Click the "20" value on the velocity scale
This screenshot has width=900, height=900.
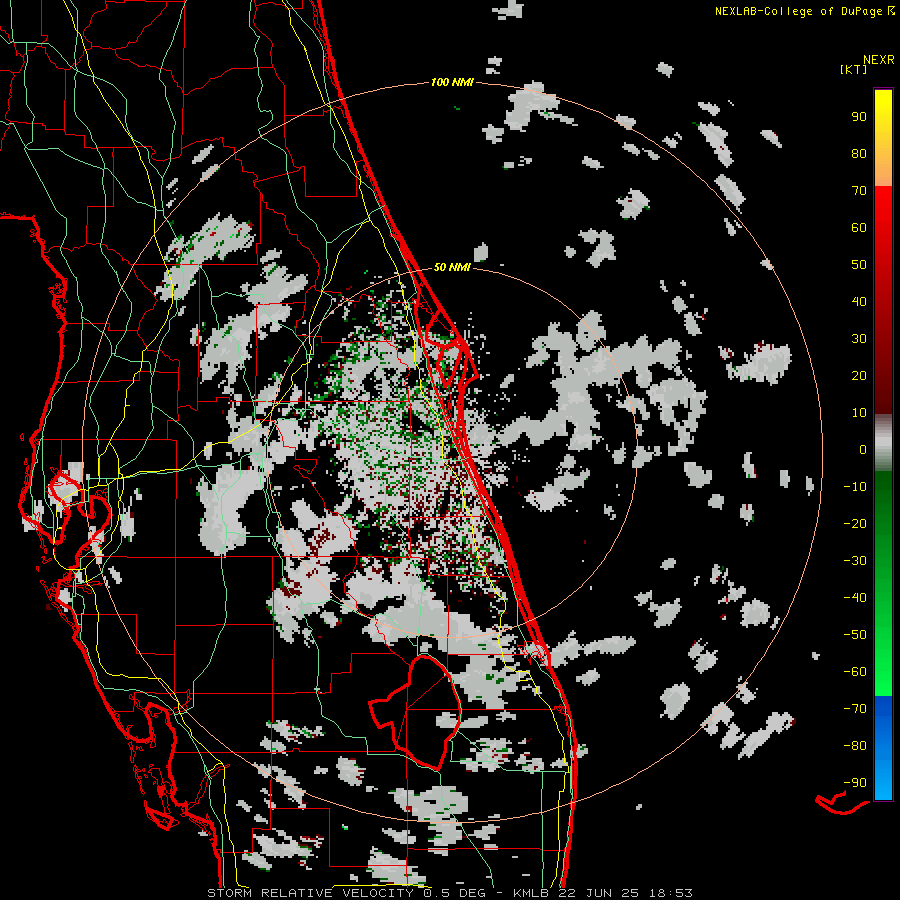click(x=859, y=375)
